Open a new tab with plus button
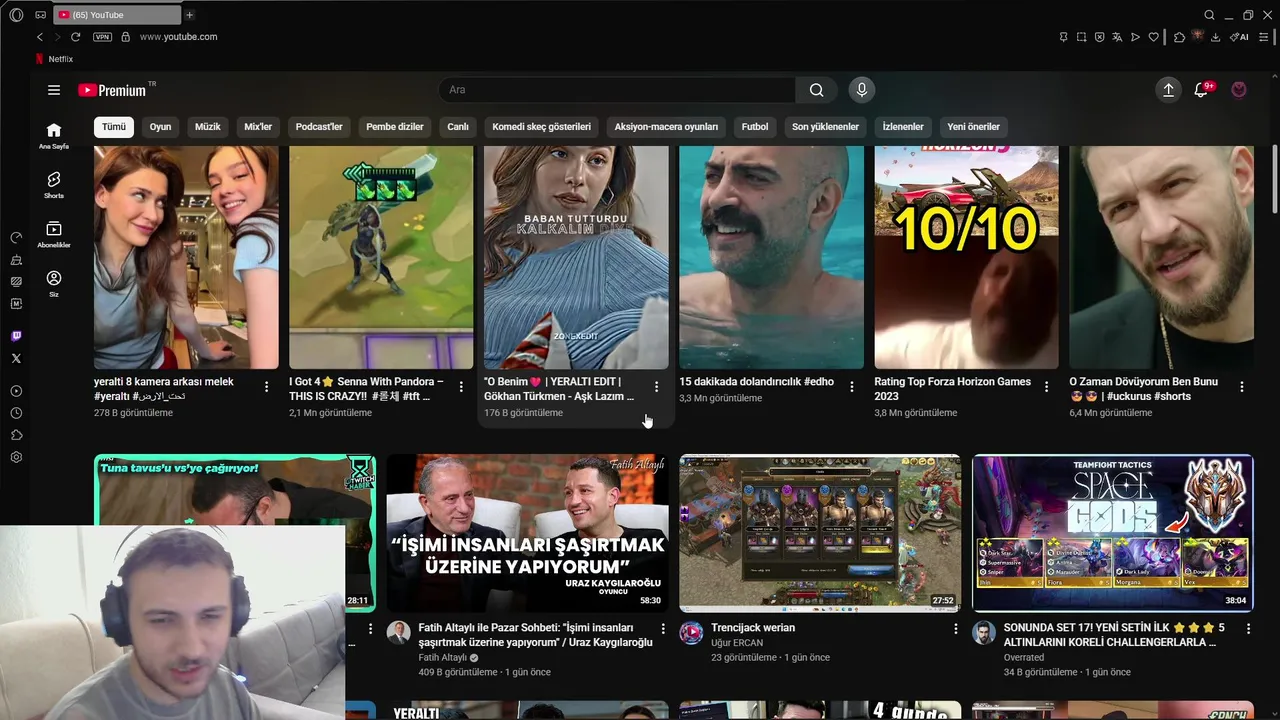Screen dimensions: 1280x720 189,15
